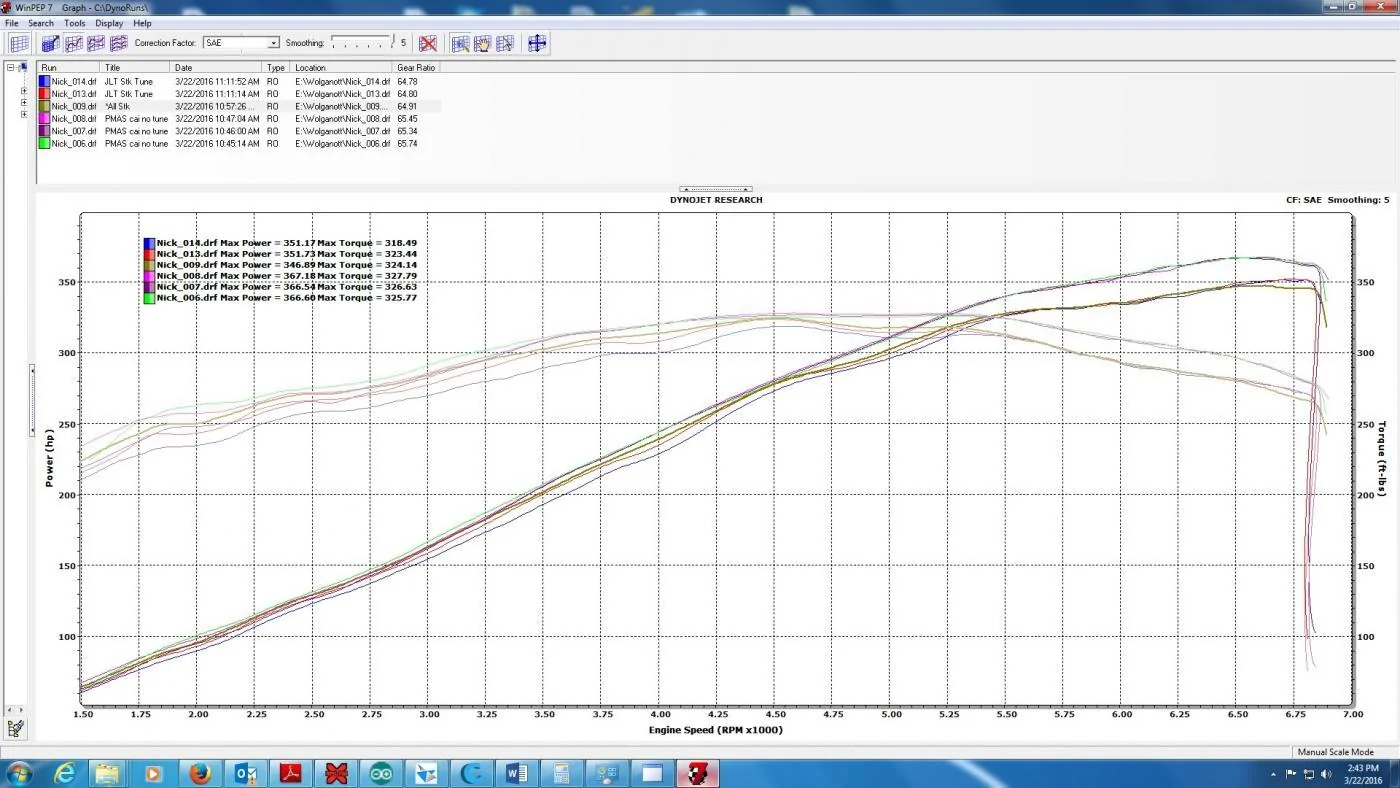Expand the second plus node in tree
The height and width of the screenshot is (788, 1400).
coord(23,102)
